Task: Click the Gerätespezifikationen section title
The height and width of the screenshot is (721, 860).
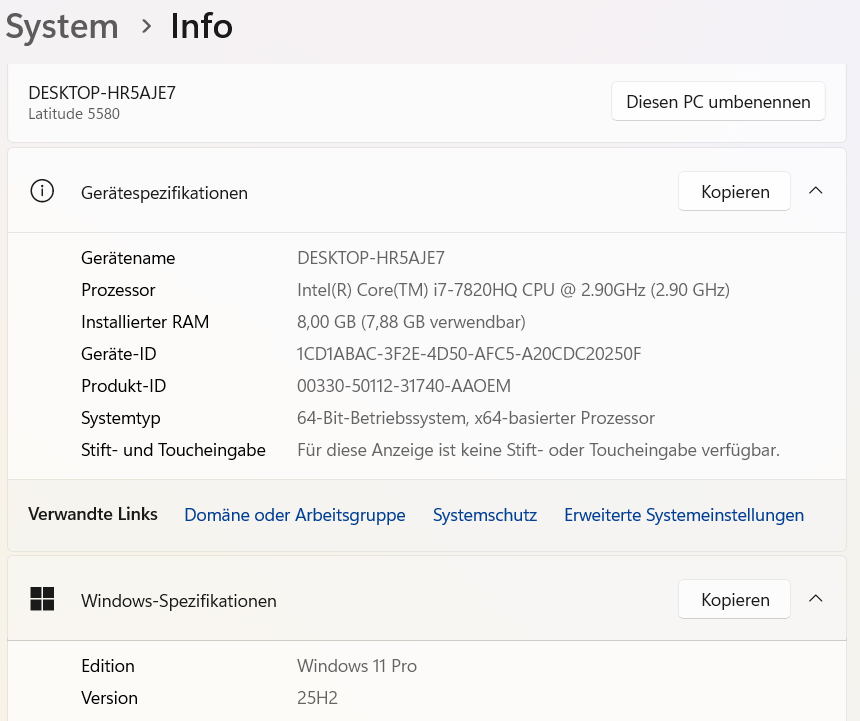Action: (165, 193)
